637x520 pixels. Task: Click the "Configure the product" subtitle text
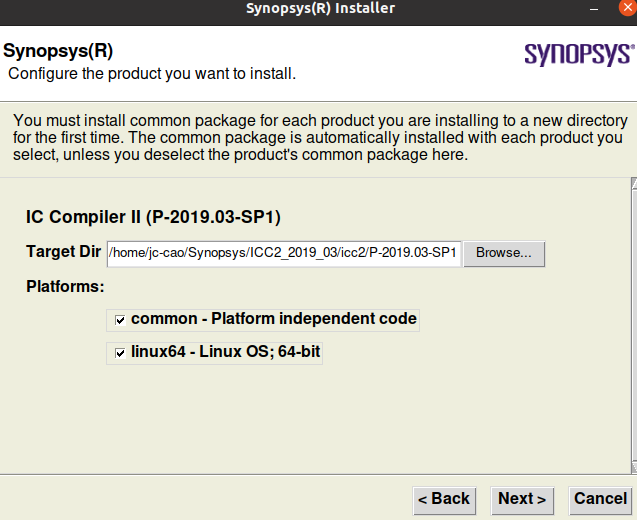coord(152,73)
